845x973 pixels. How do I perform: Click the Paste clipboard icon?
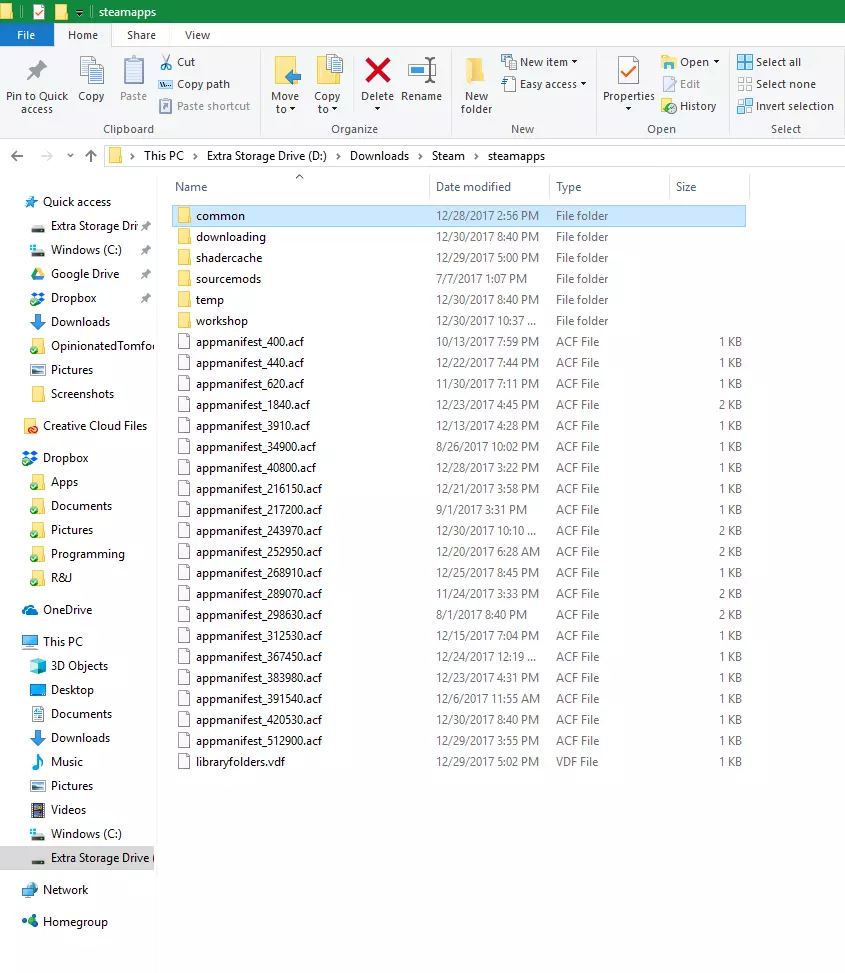(133, 70)
